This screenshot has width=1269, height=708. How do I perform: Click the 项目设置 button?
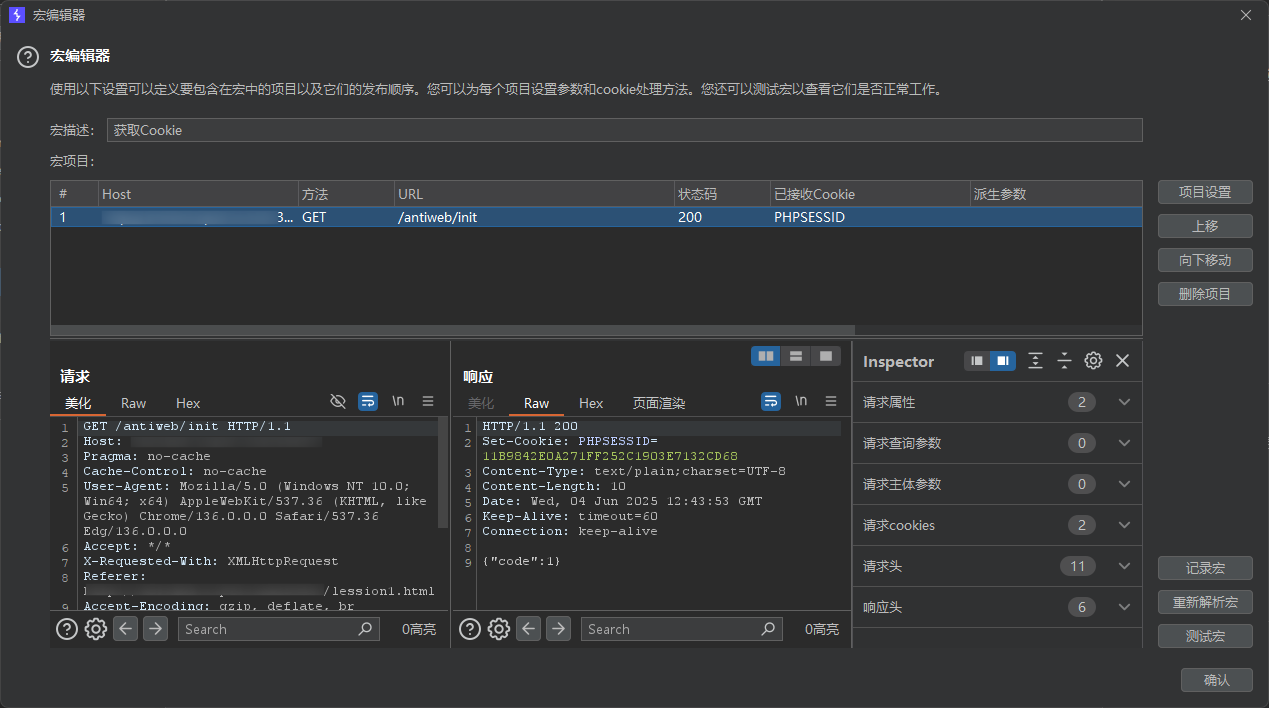pyautogui.click(x=1205, y=192)
